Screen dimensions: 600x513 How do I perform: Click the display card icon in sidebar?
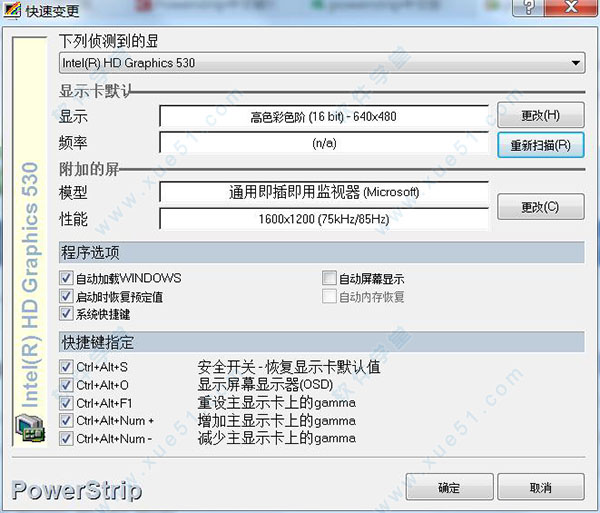(30, 428)
